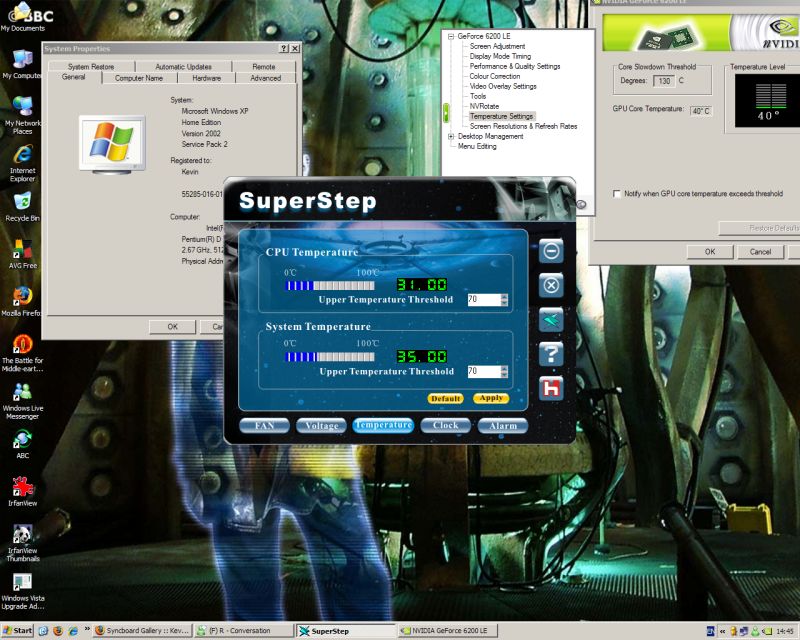
Task: Open SuperStep help via question mark icon
Action: (551, 354)
